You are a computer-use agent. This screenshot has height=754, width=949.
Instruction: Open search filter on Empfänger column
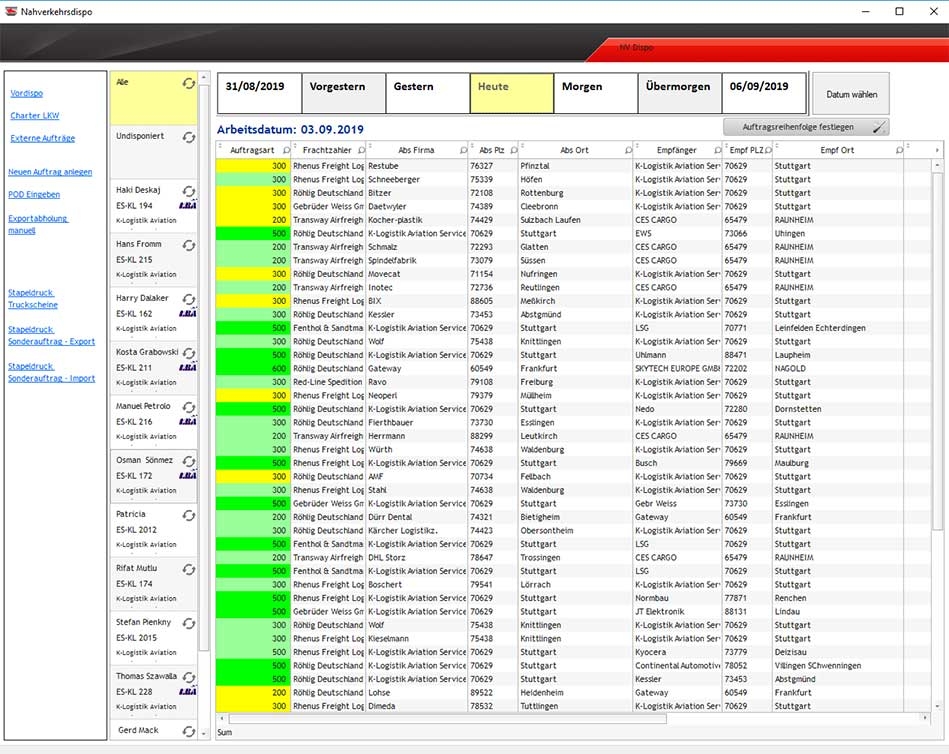coord(718,150)
